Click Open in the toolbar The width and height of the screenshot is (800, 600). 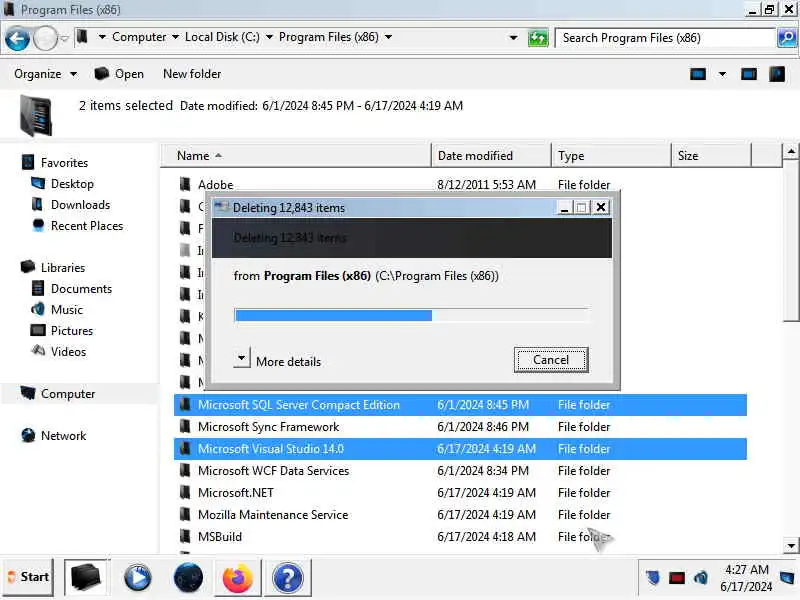pyautogui.click(x=119, y=74)
